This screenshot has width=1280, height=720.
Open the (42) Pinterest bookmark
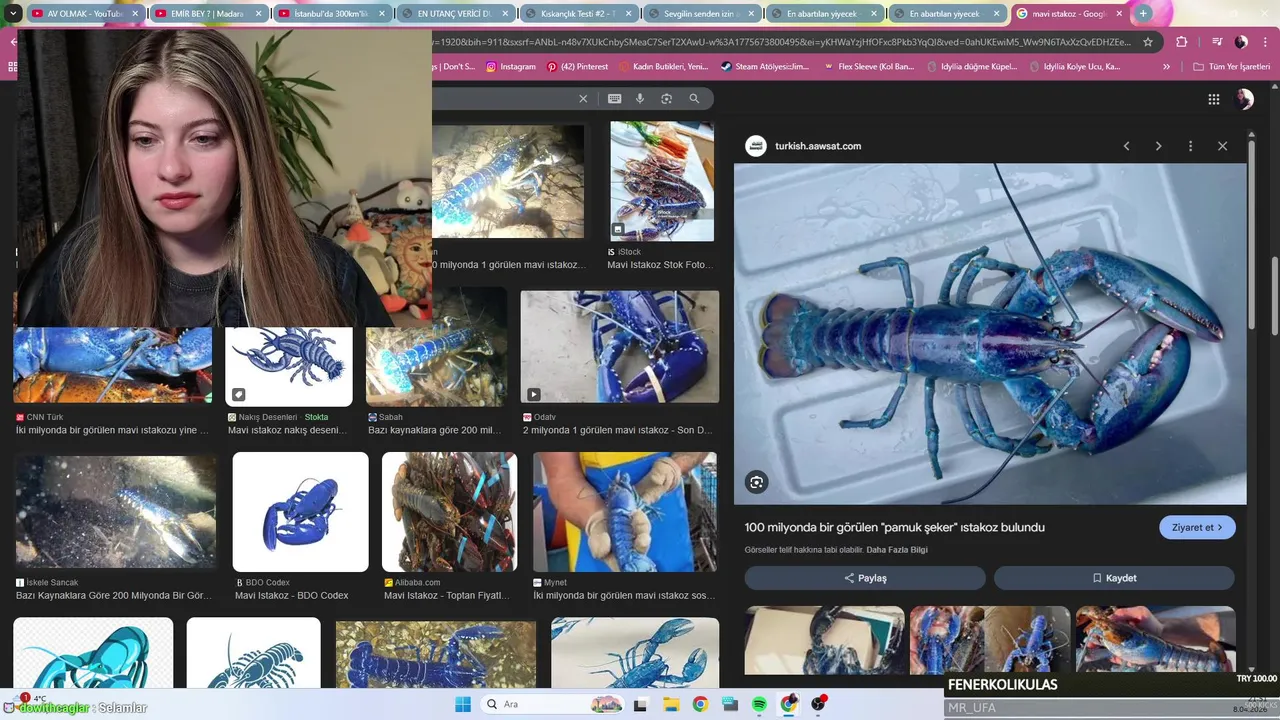(577, 67)
